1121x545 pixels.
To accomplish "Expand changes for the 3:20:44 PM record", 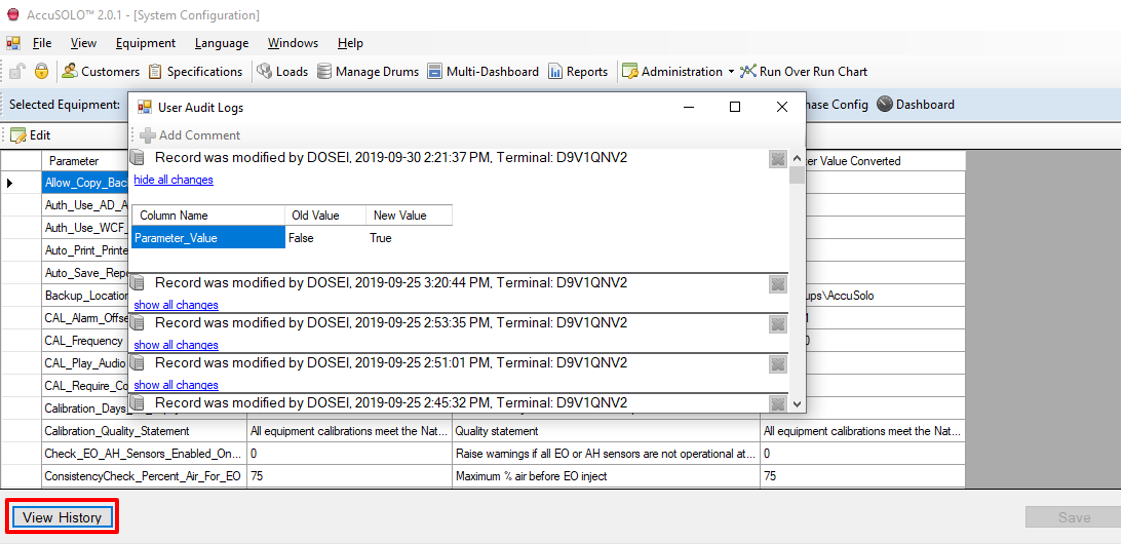I will [176, 305].
